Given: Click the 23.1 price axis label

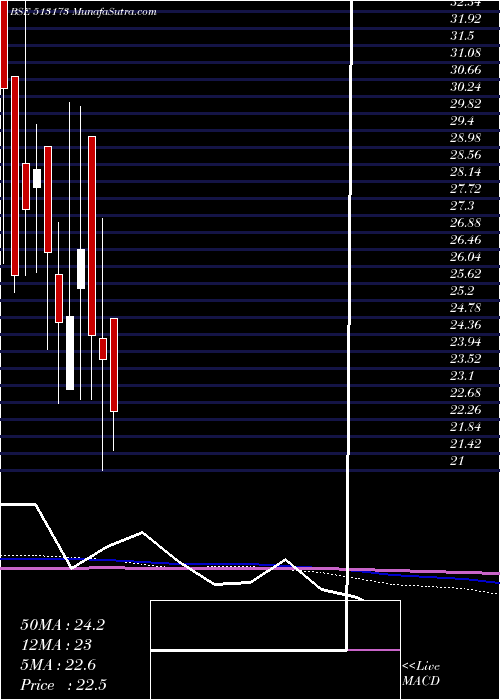Looking at the screenshot, I should pos(462,375).
